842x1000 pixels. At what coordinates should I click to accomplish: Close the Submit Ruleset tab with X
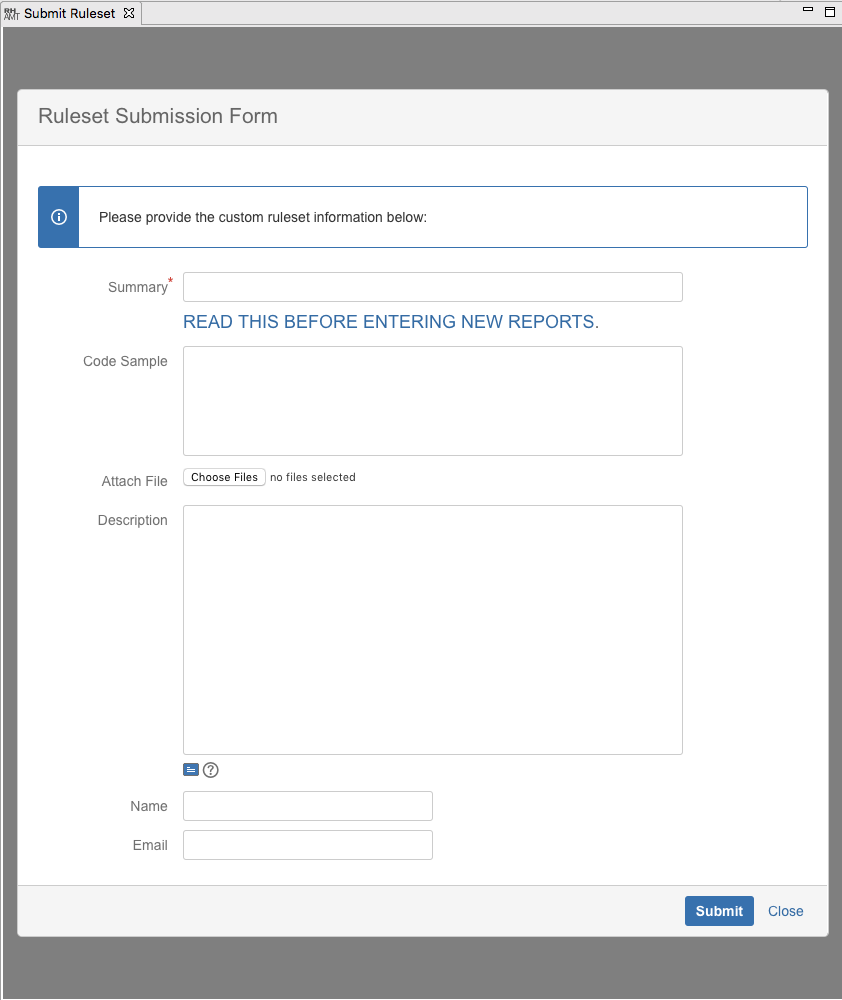pyautogui.click(x=129, y=14)
